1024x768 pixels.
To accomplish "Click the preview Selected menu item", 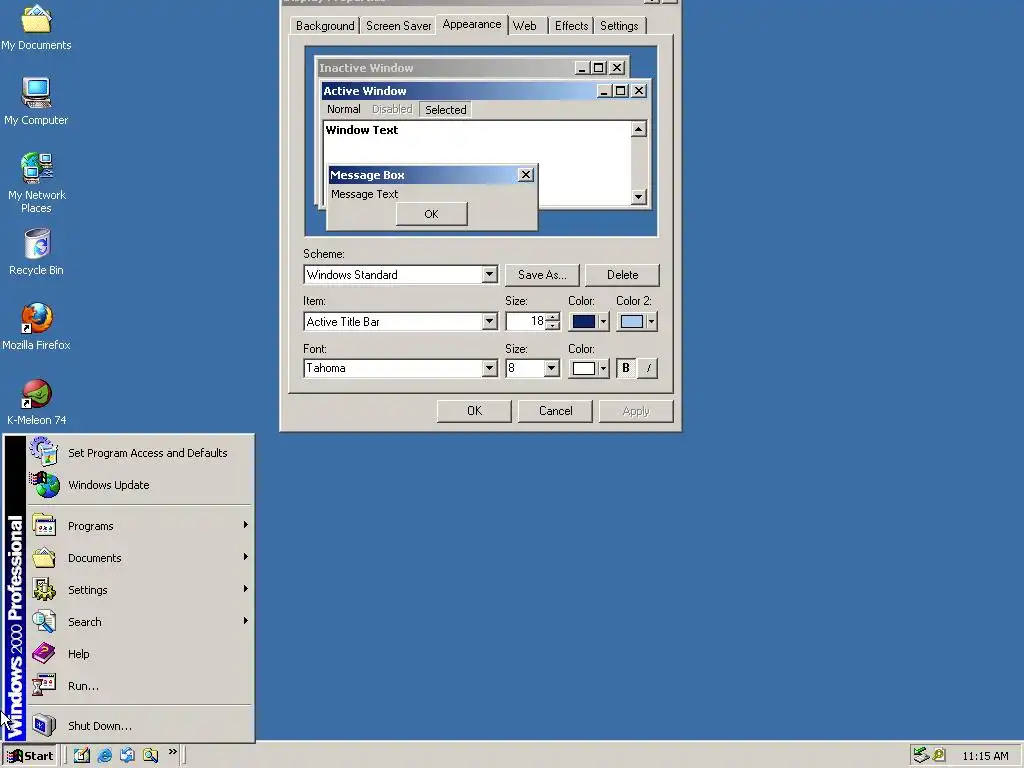I will pos(445,110).
